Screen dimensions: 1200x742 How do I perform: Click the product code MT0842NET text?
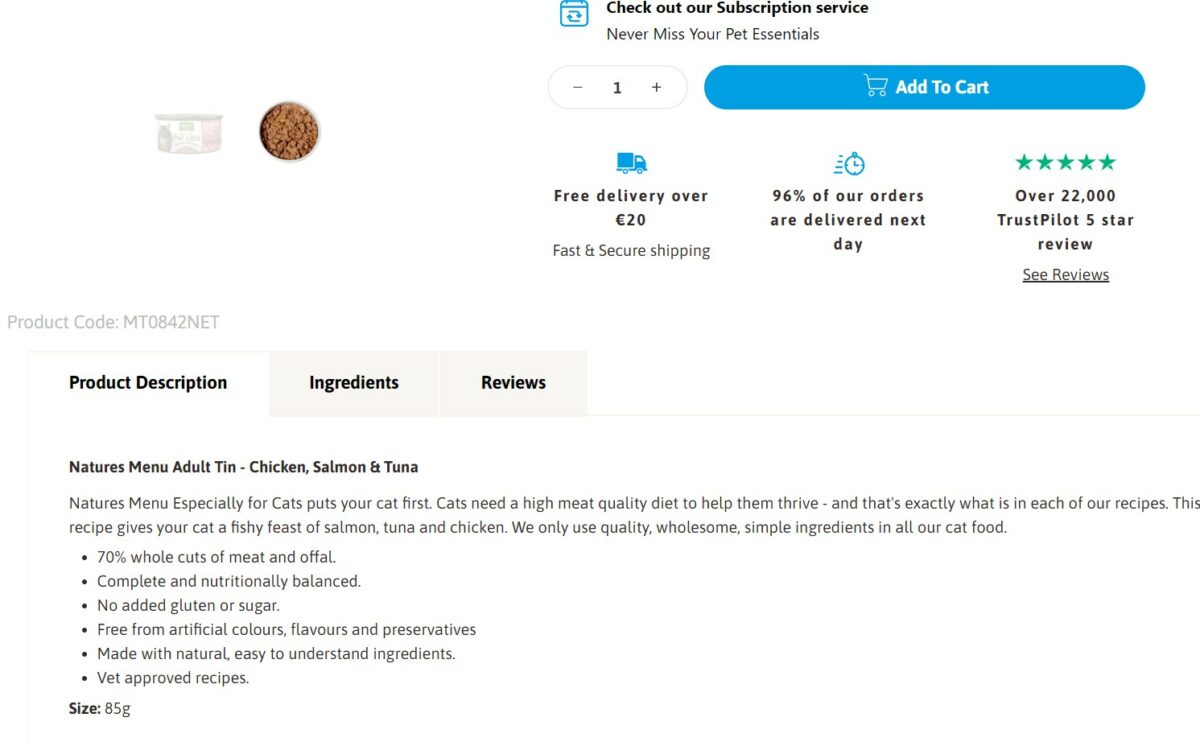tap(113, 322)
